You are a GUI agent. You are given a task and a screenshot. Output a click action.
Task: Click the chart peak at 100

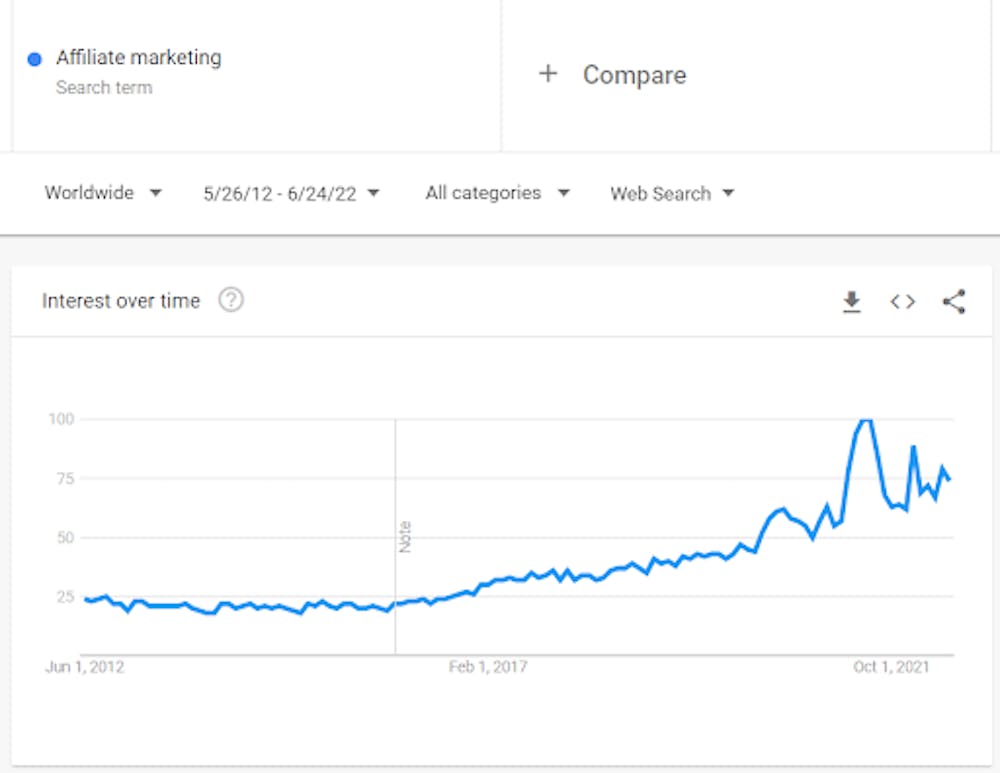865,421
